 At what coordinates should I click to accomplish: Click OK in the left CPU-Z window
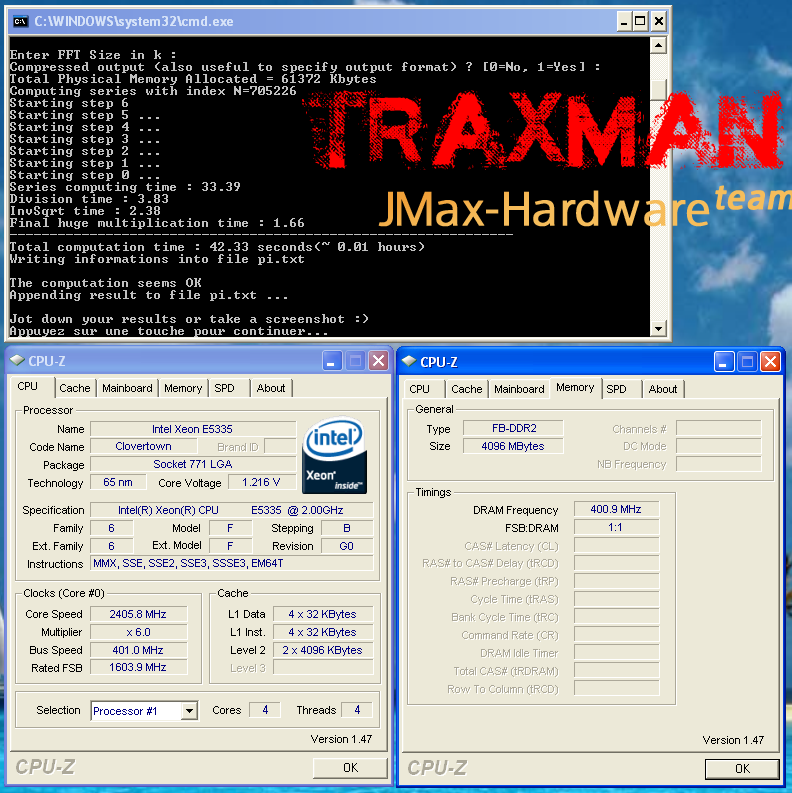350,768
